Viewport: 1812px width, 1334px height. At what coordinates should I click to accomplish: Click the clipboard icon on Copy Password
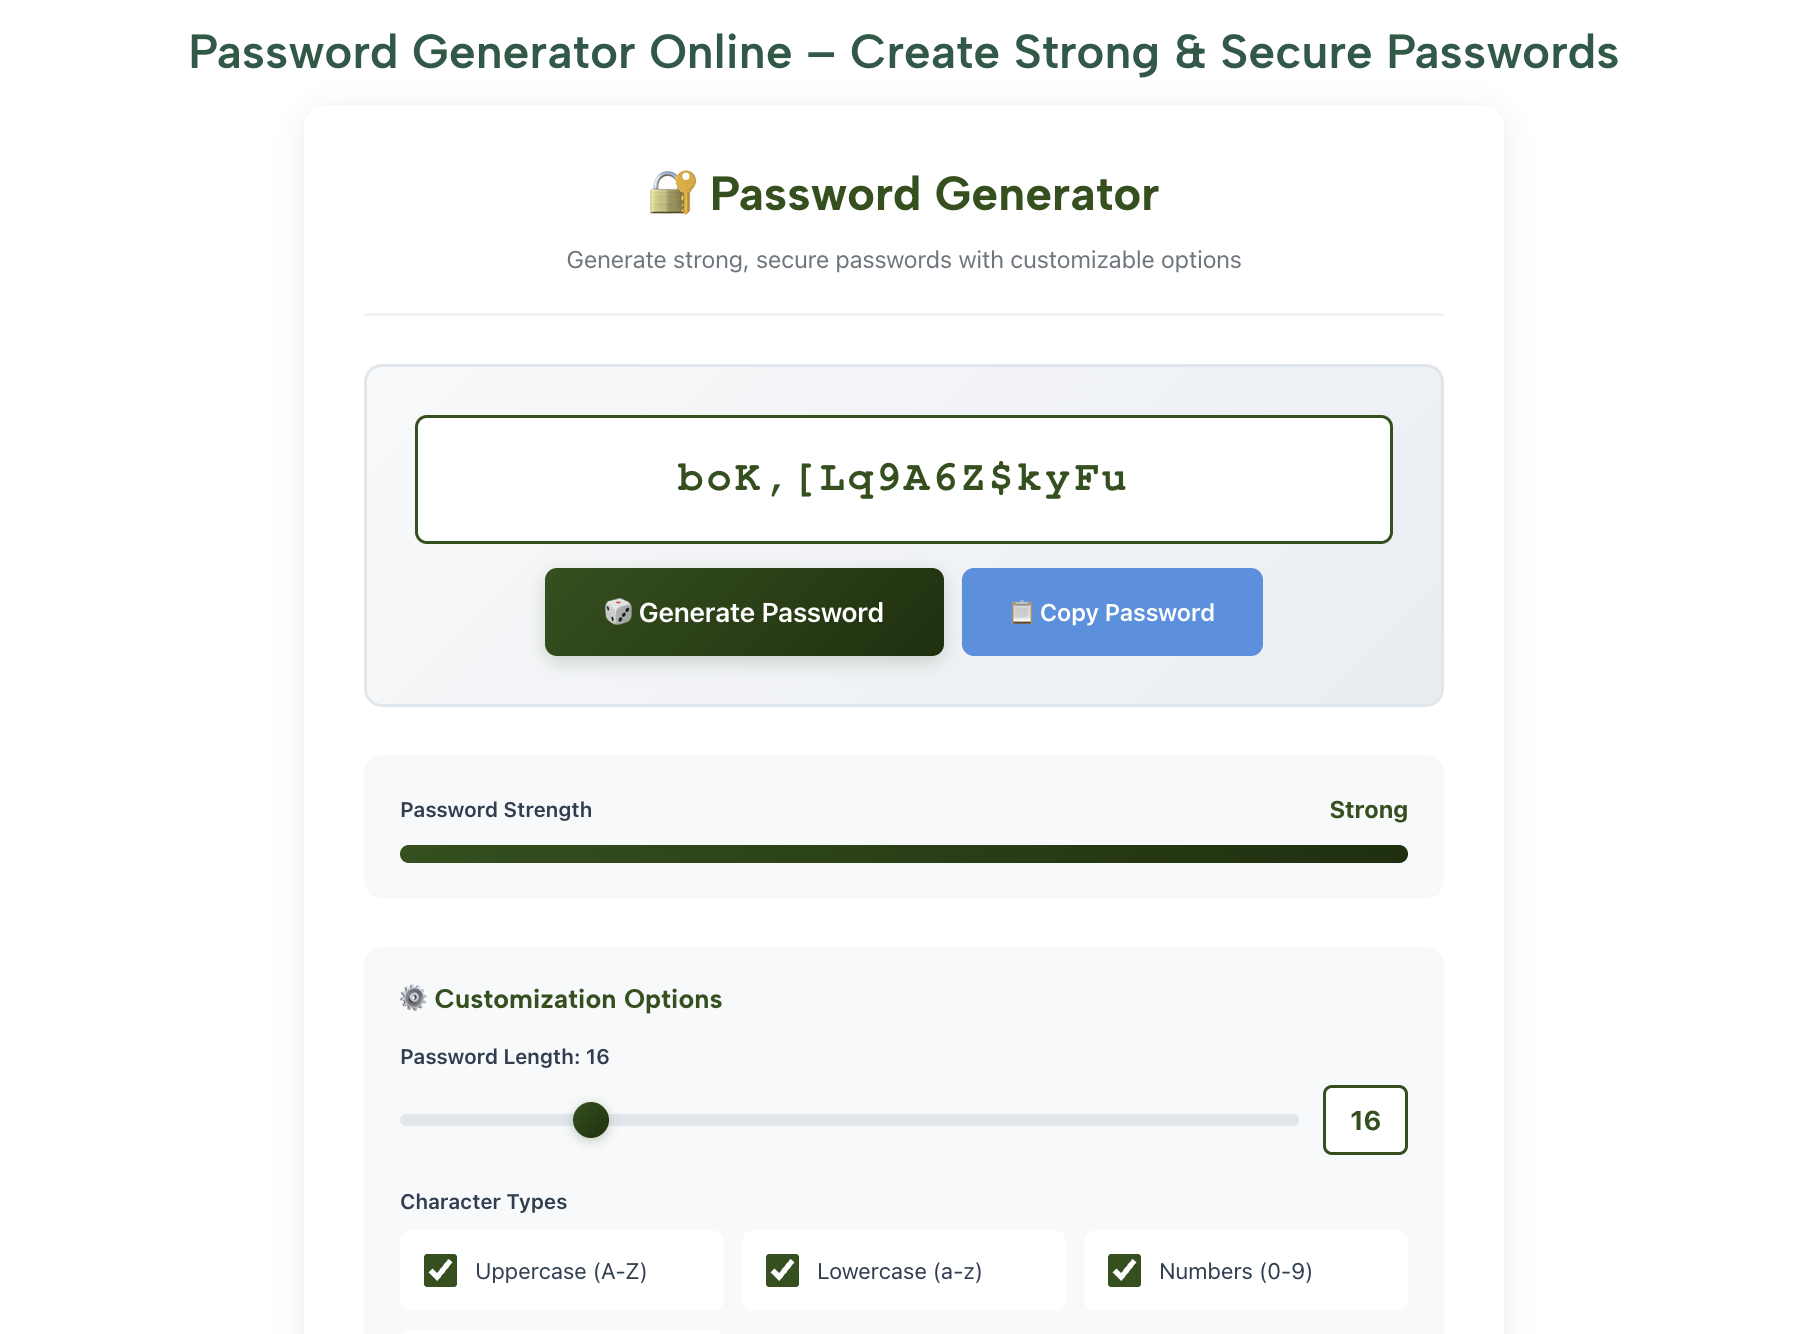1022,612
